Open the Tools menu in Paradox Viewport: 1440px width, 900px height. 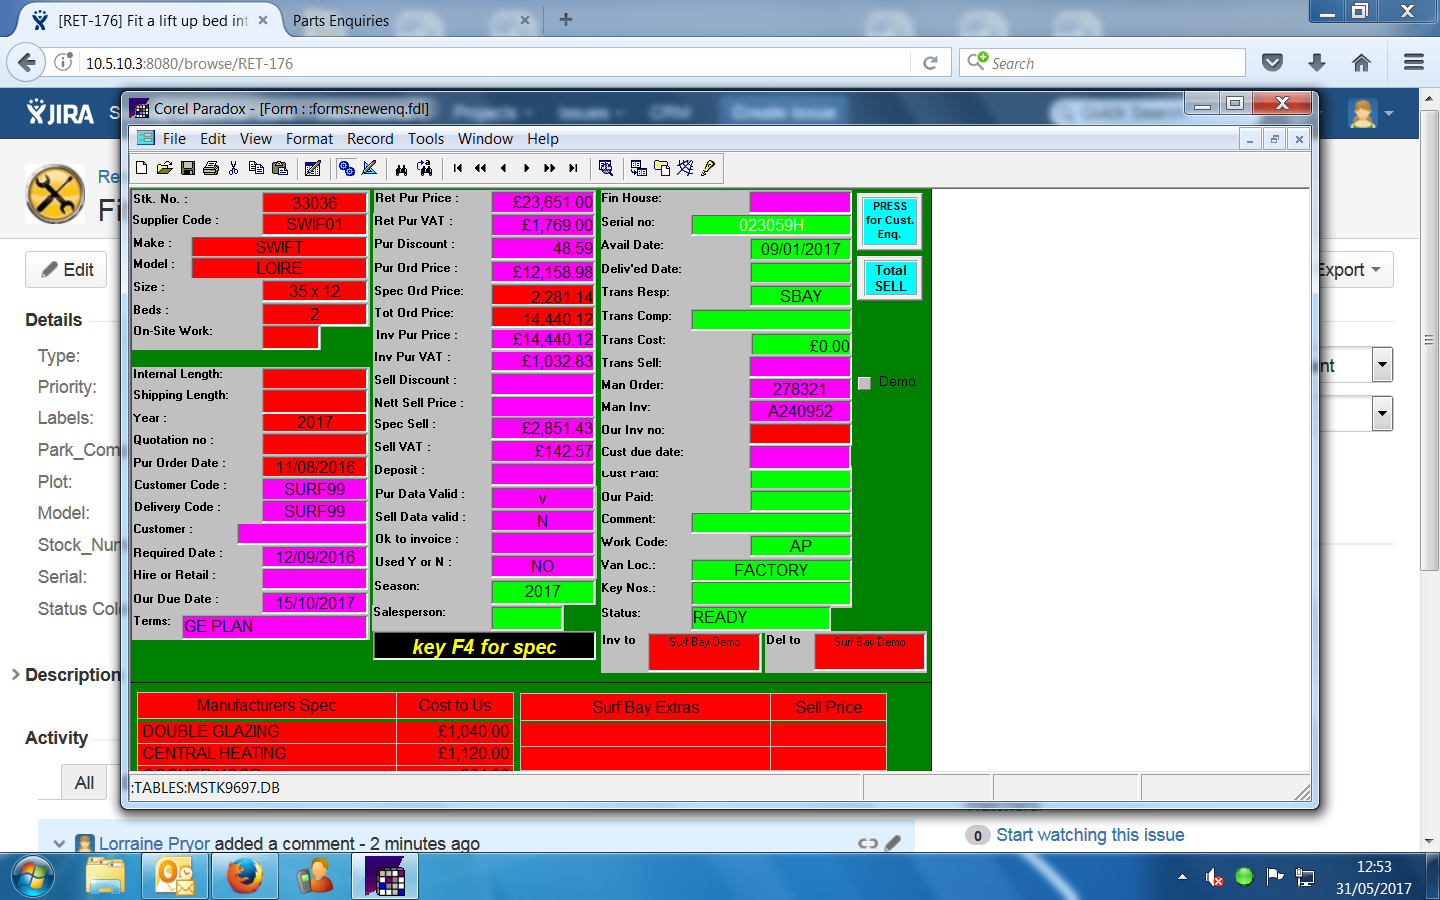pos(426,139)
